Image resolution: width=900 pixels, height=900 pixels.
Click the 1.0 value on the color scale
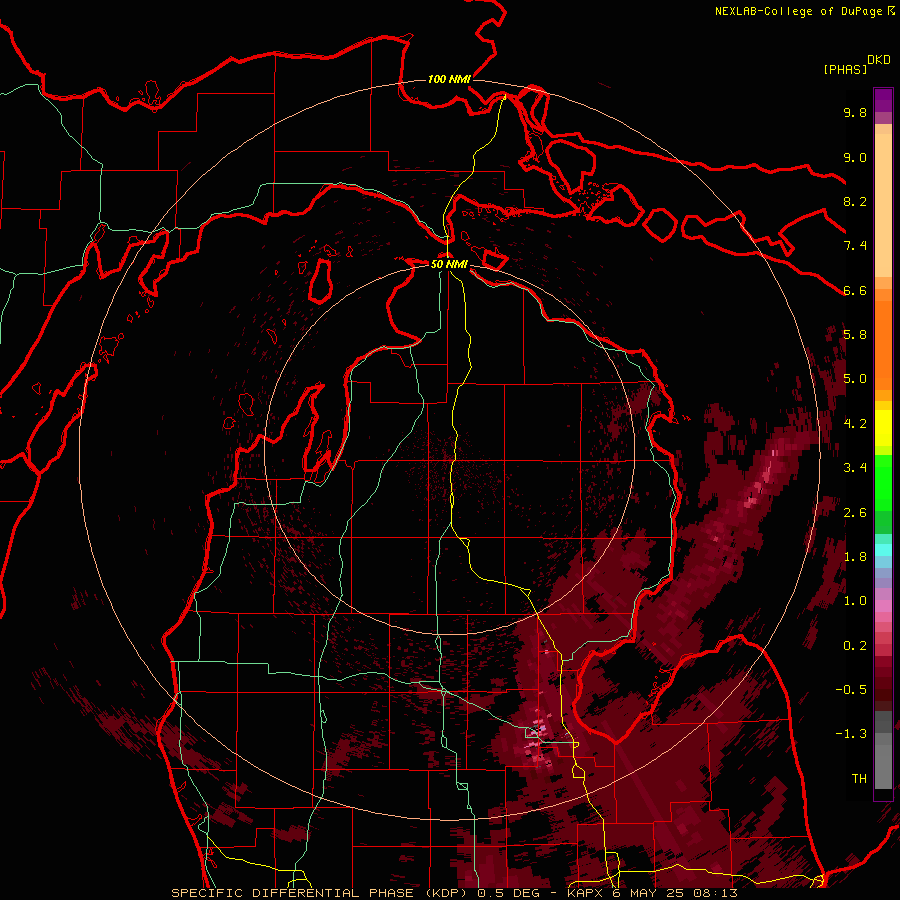(x=855, y=600)
